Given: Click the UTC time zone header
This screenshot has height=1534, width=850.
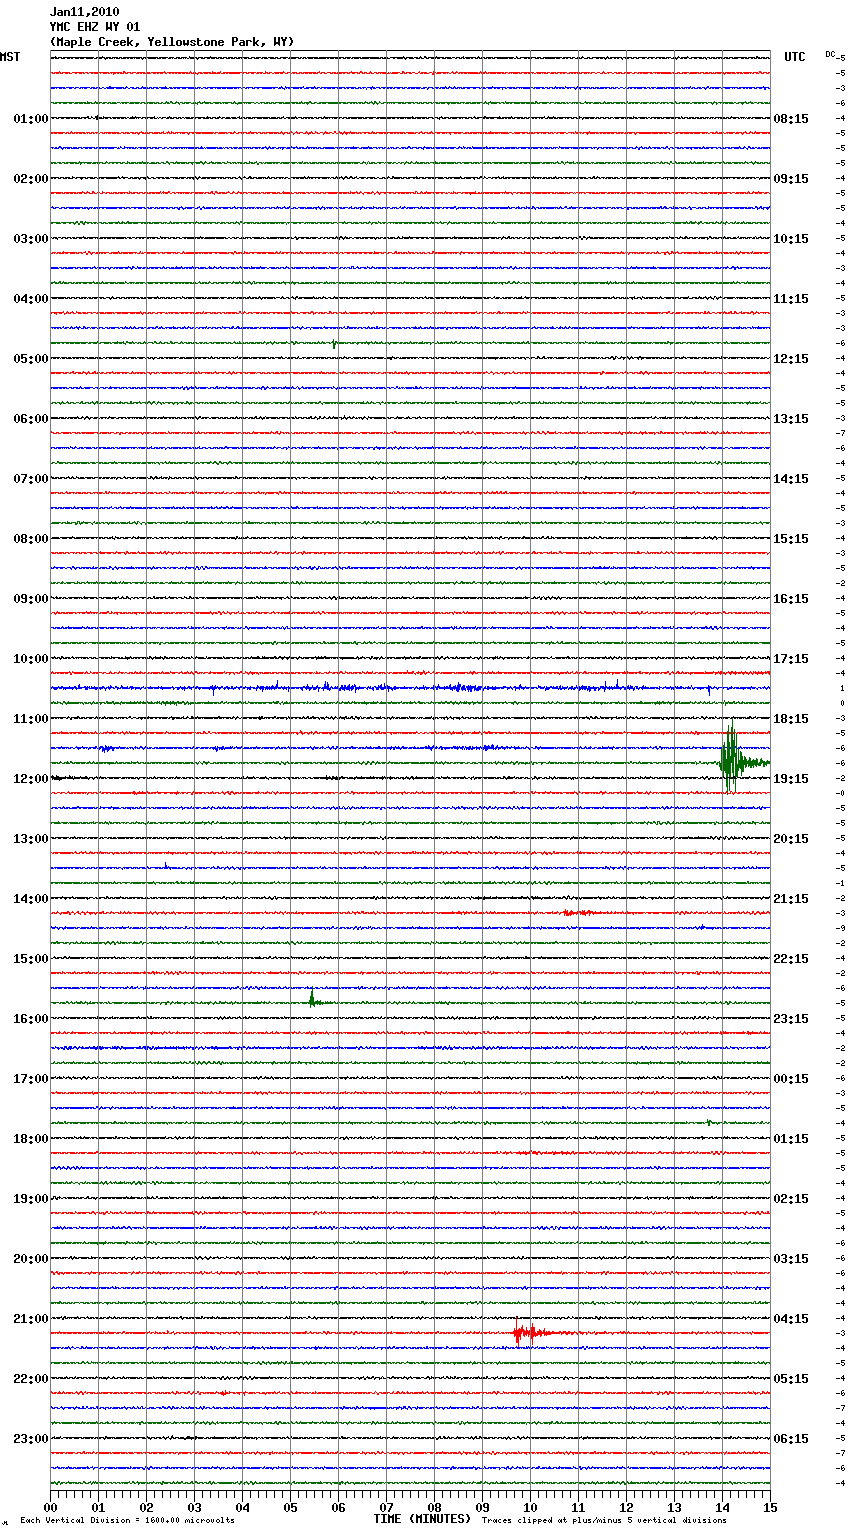Looking at the screenshot, I should point(795,57).
